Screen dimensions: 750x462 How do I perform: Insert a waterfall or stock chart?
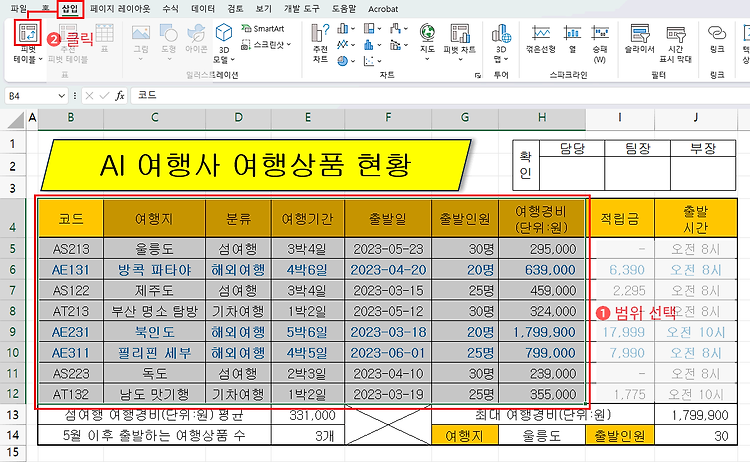(395, 29)
